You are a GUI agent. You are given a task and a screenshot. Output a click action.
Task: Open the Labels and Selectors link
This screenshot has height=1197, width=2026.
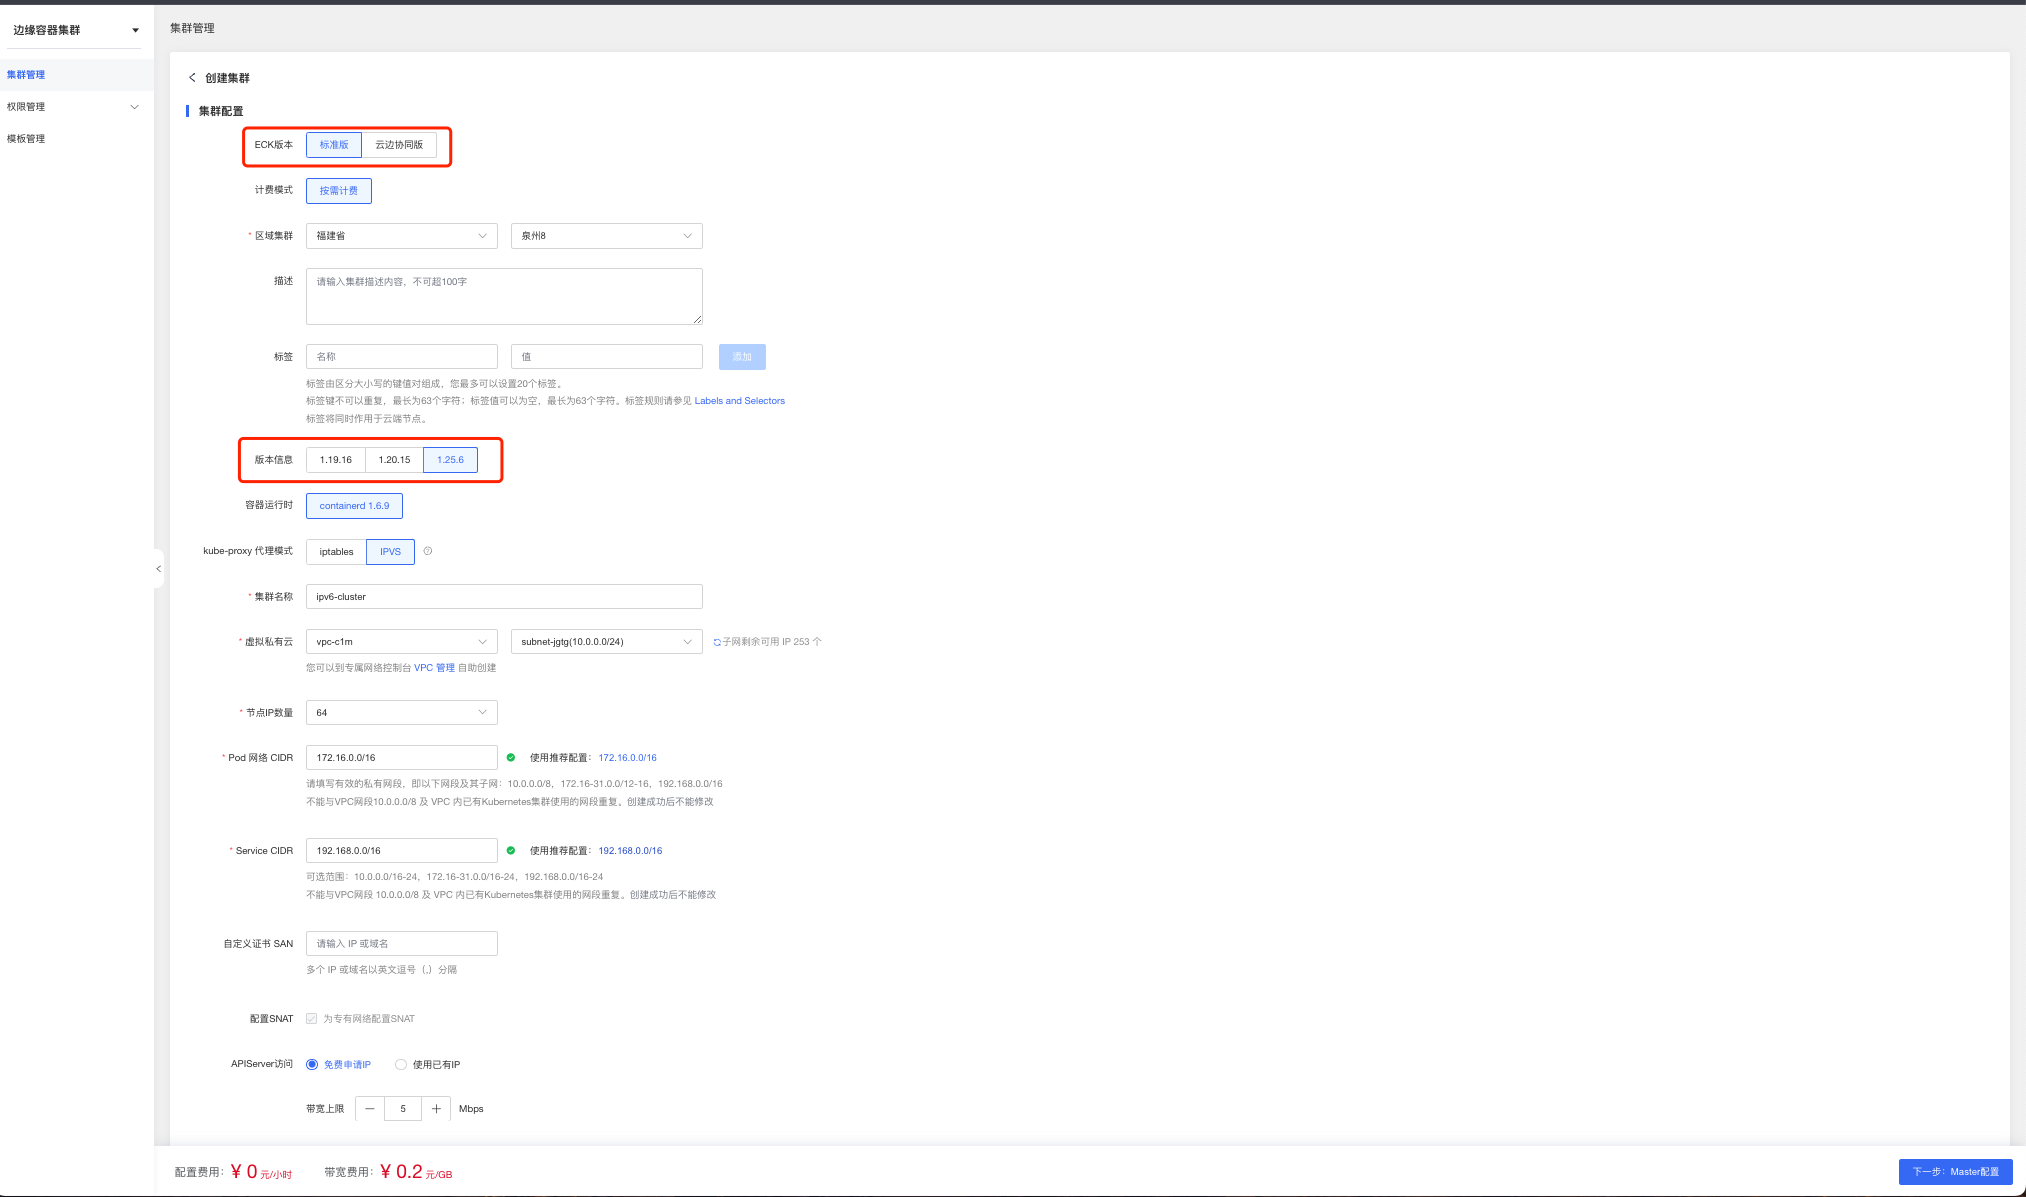(x=740, y=401)
